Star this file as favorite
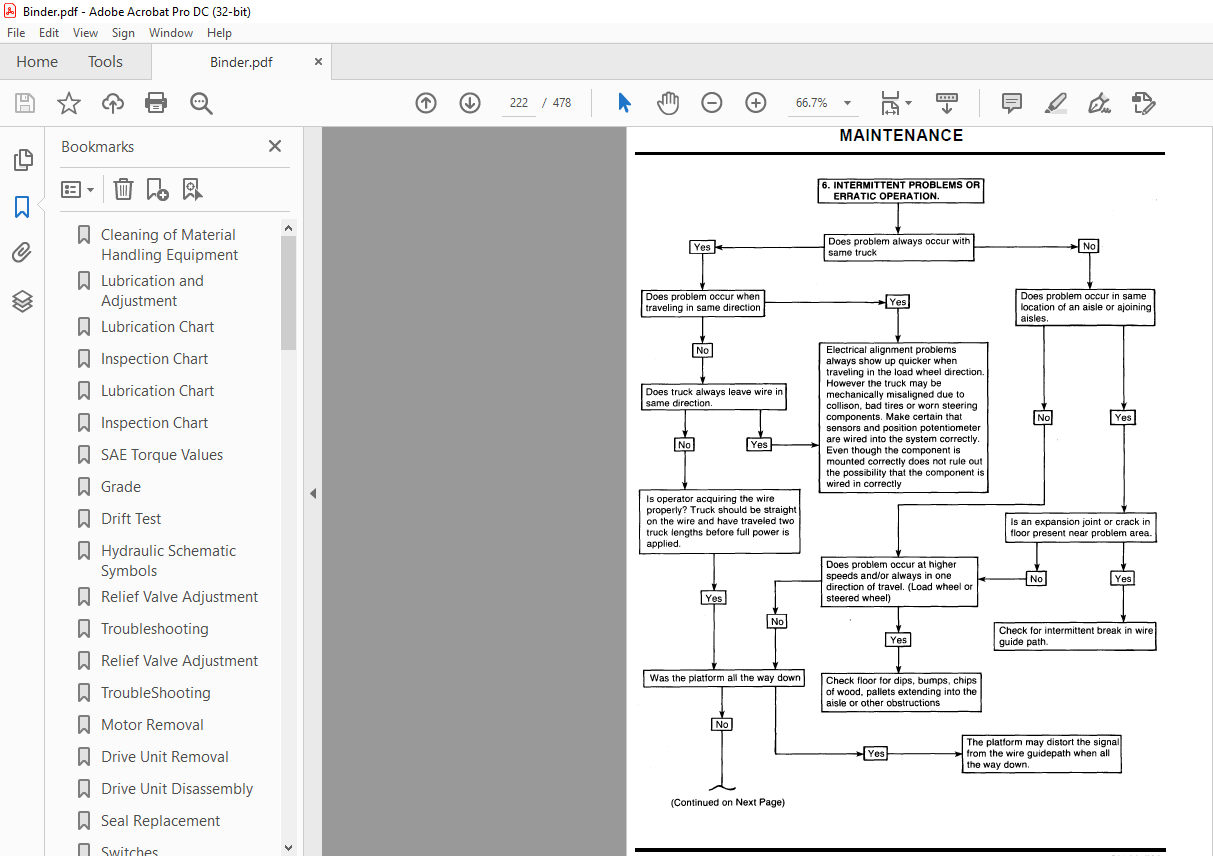Viewport: 1213px width, 856px height. [x=69, y=103]
